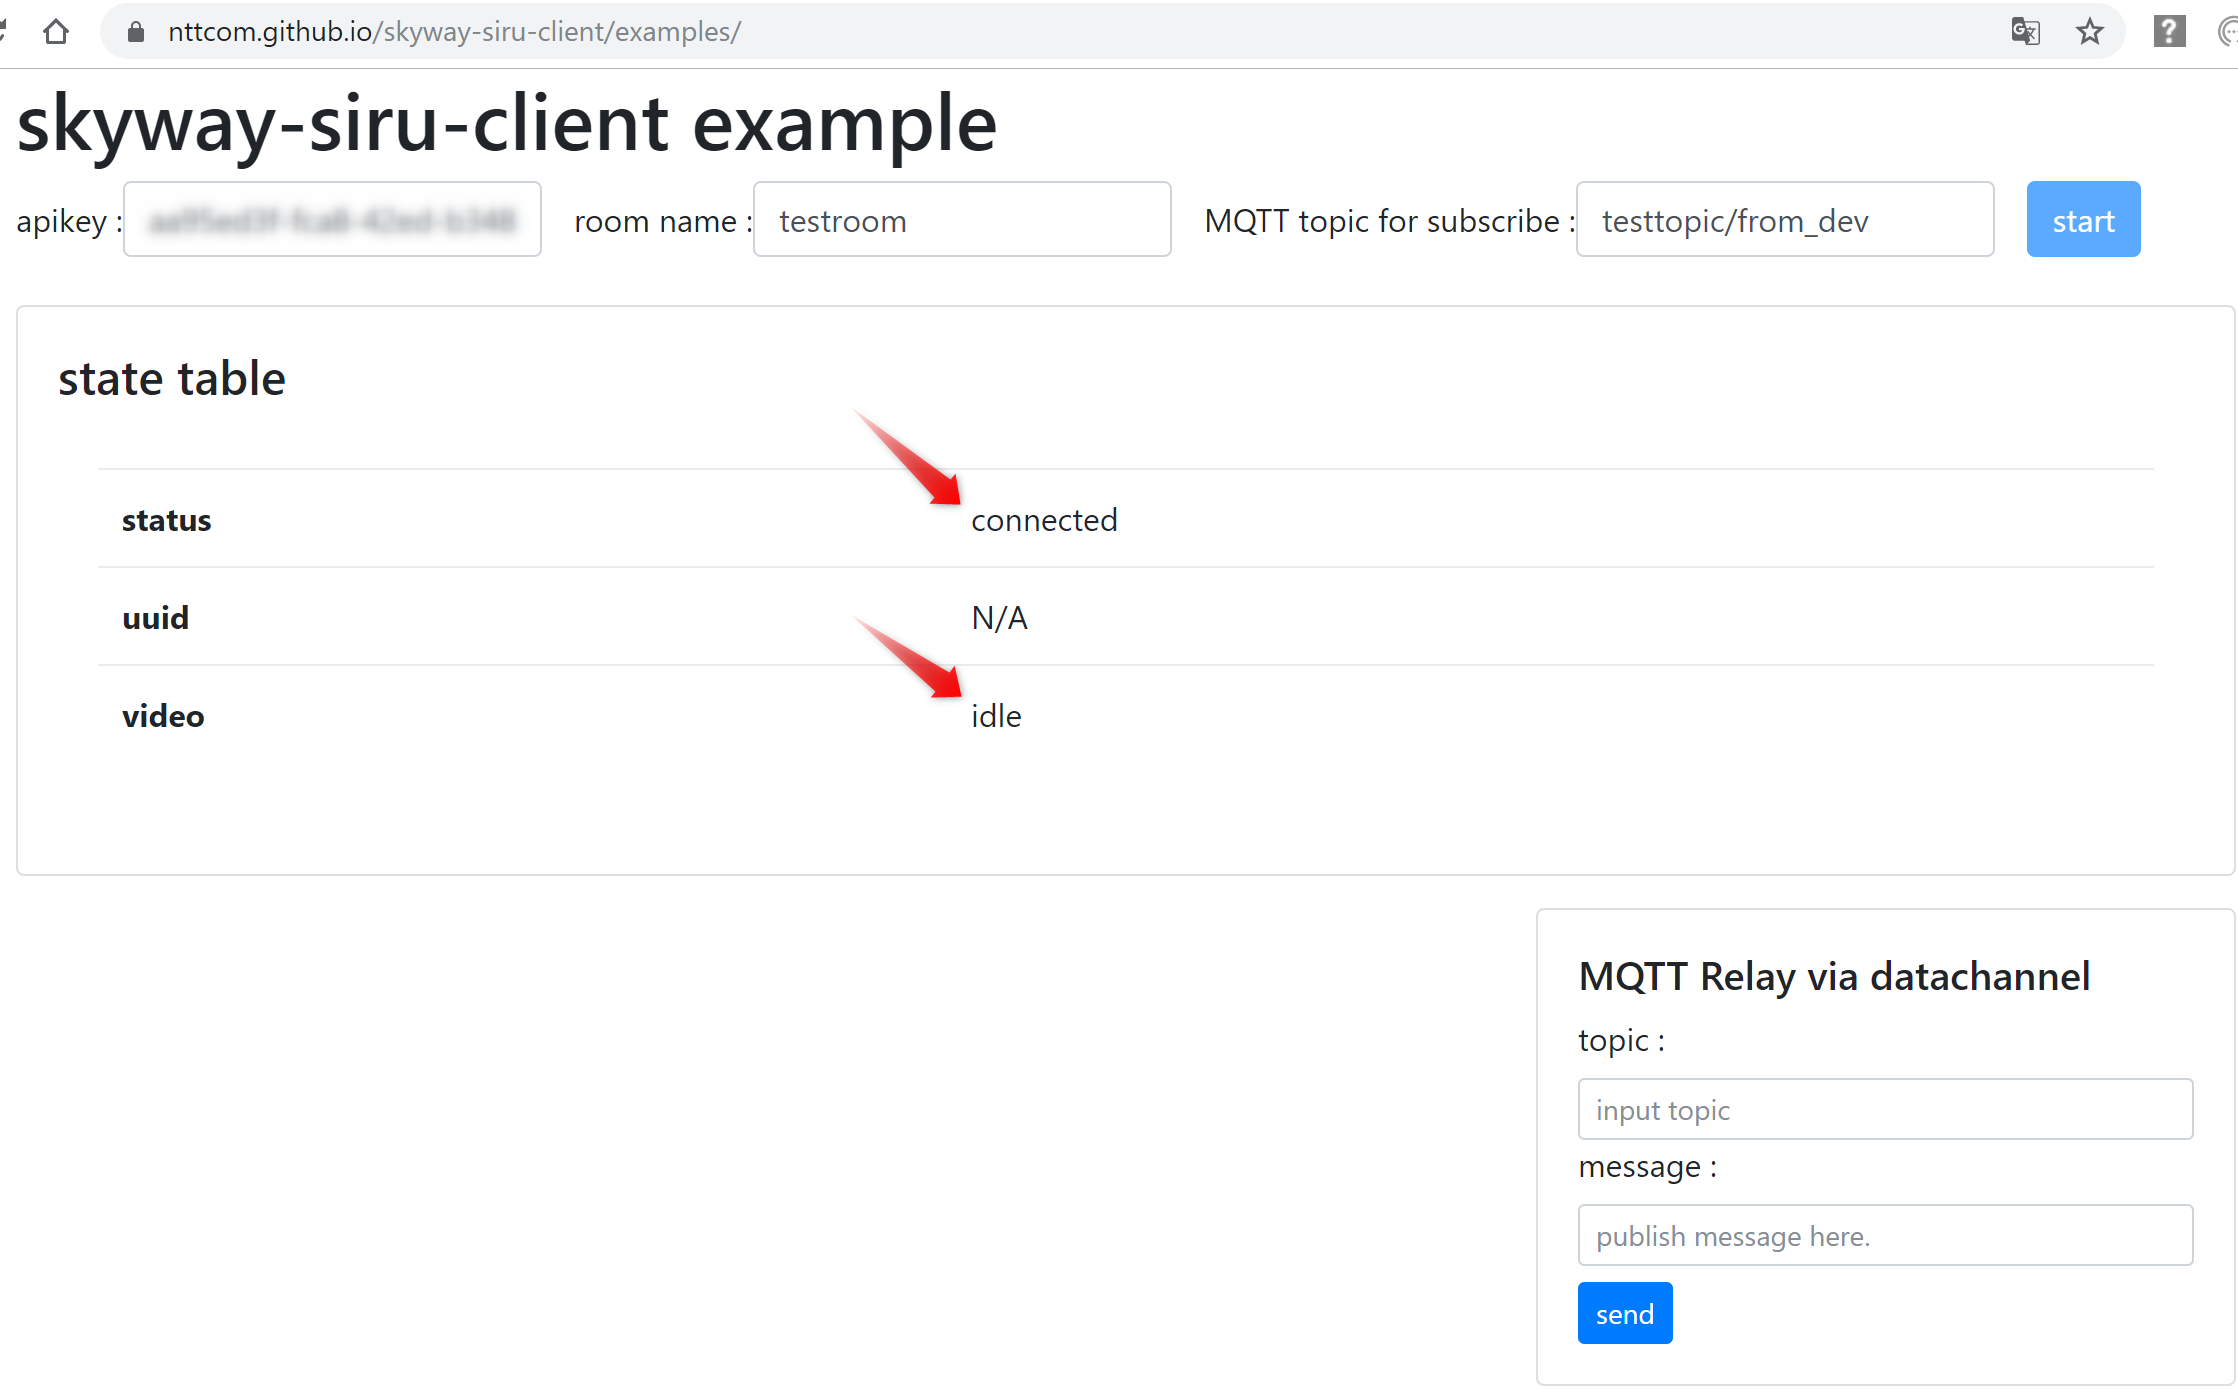Focus the apikey input field
Viewport: 2238px width, 1390px height.
[x=332, y=220]
